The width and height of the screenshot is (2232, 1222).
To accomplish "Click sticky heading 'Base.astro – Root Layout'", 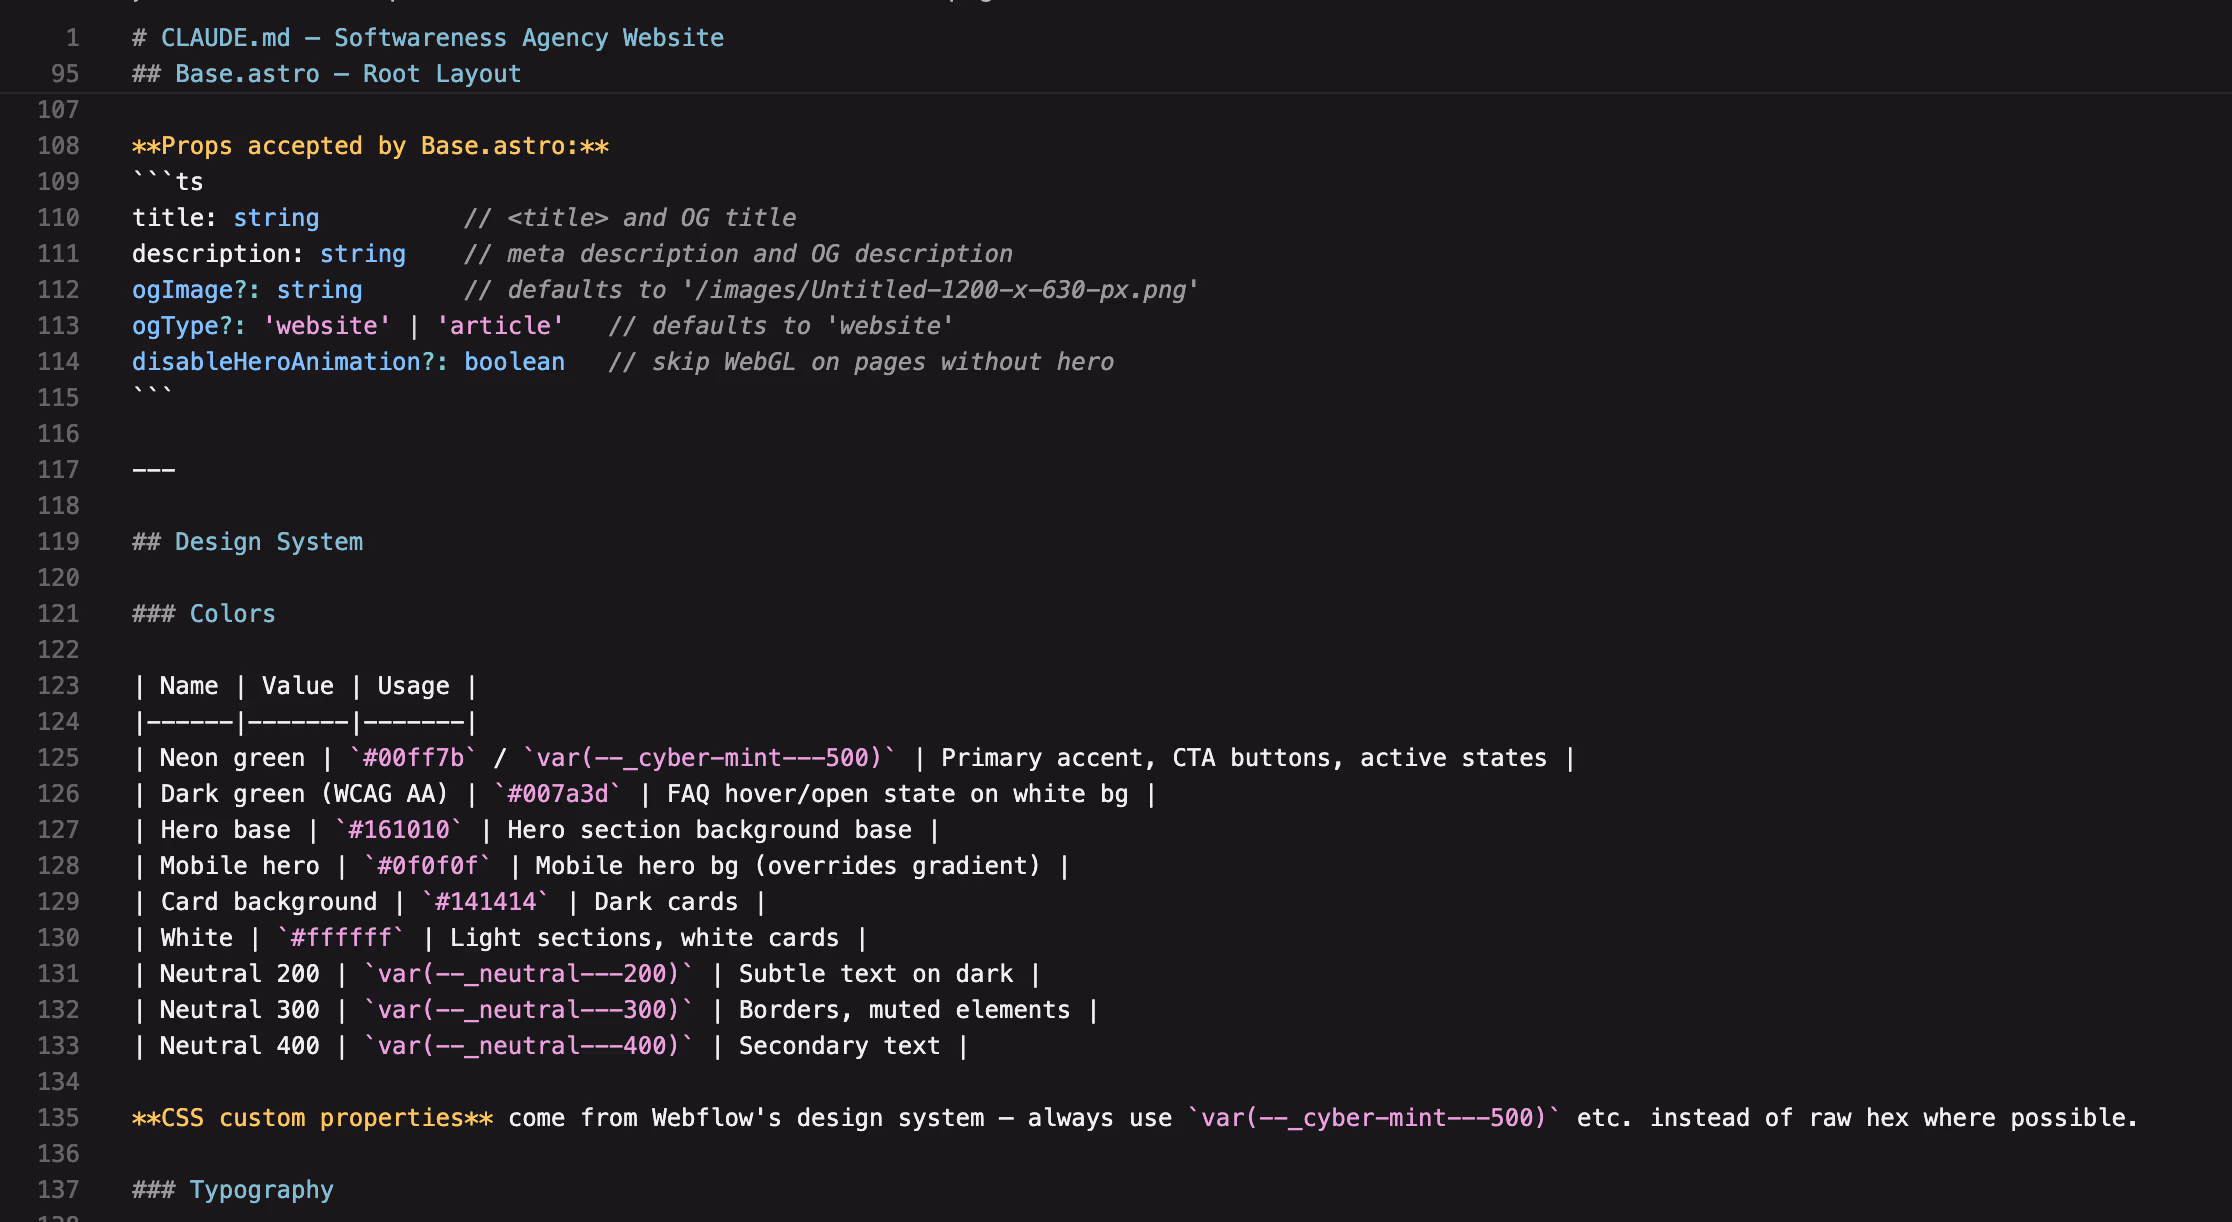I will coord(327,74).
